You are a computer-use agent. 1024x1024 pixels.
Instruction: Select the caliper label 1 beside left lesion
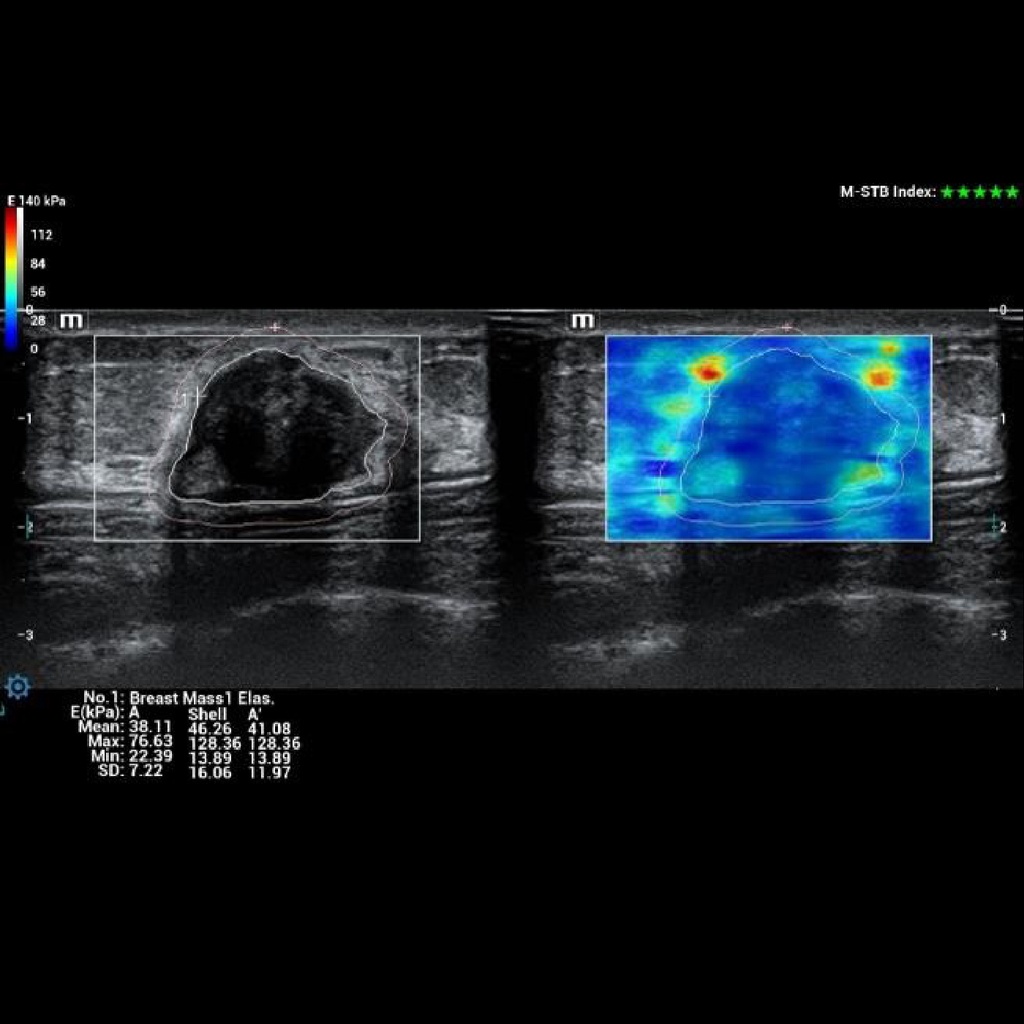pyautogui.click(x=183, y=398)
